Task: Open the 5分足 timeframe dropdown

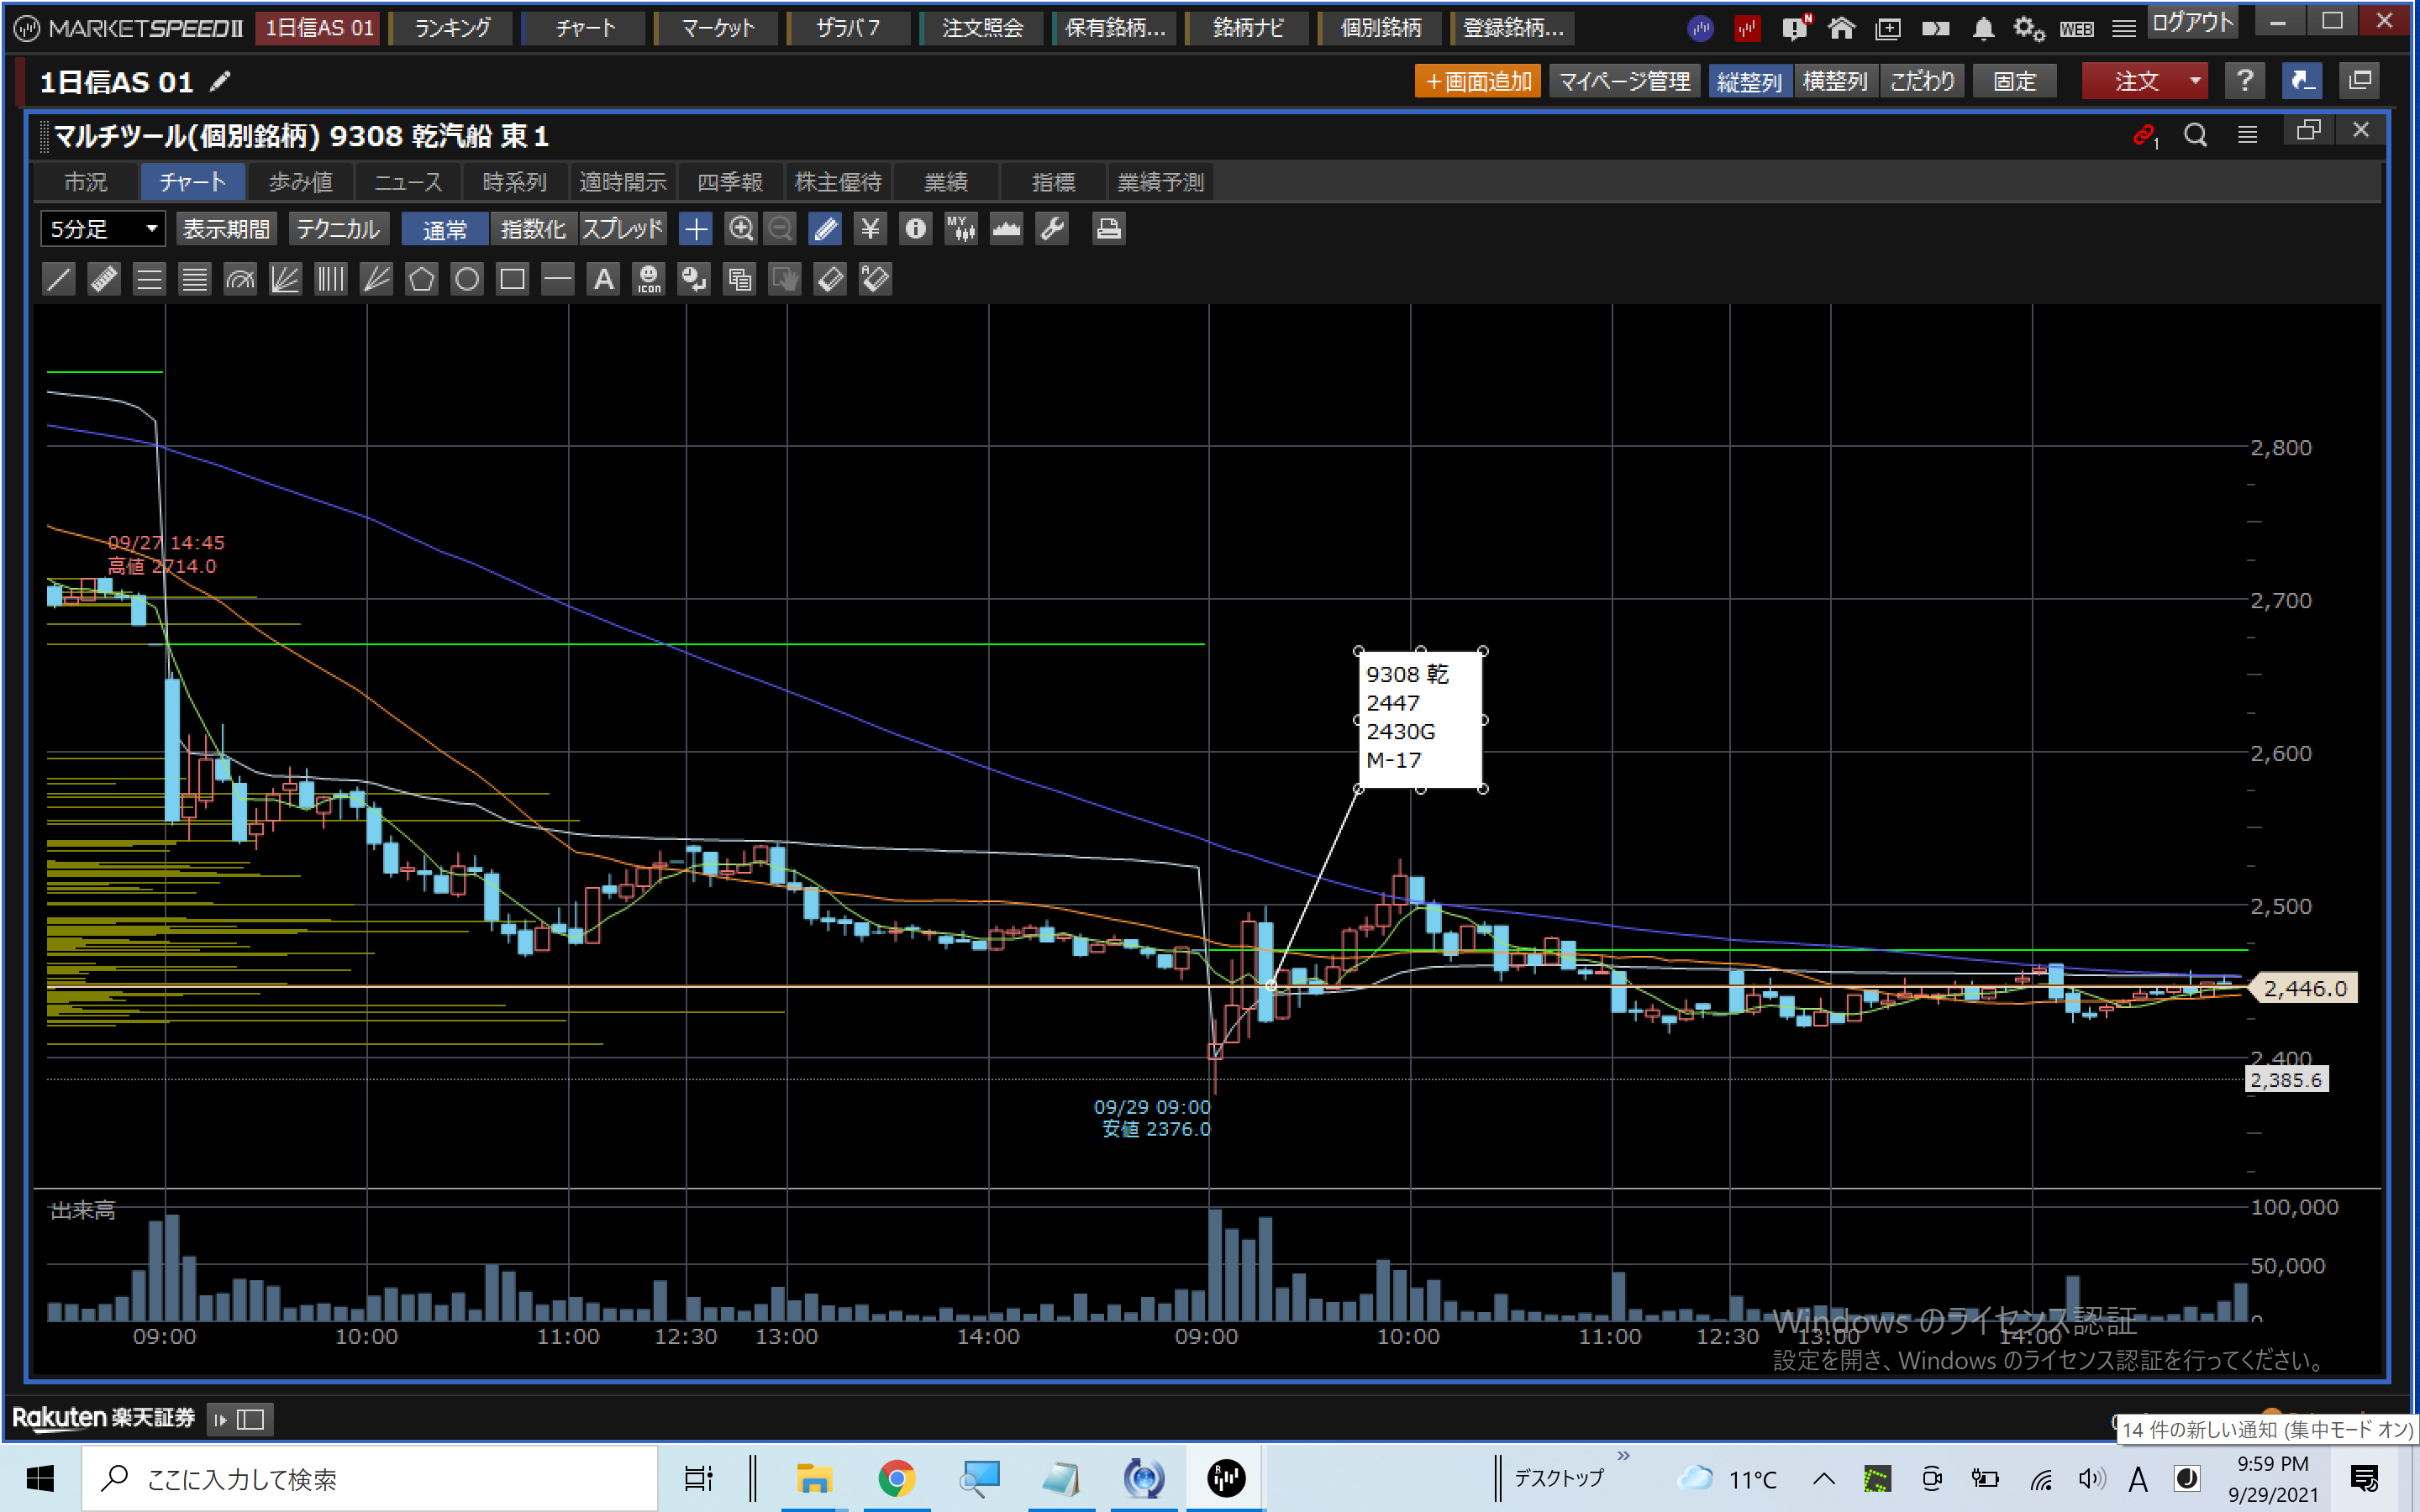Action: [103, 229]
